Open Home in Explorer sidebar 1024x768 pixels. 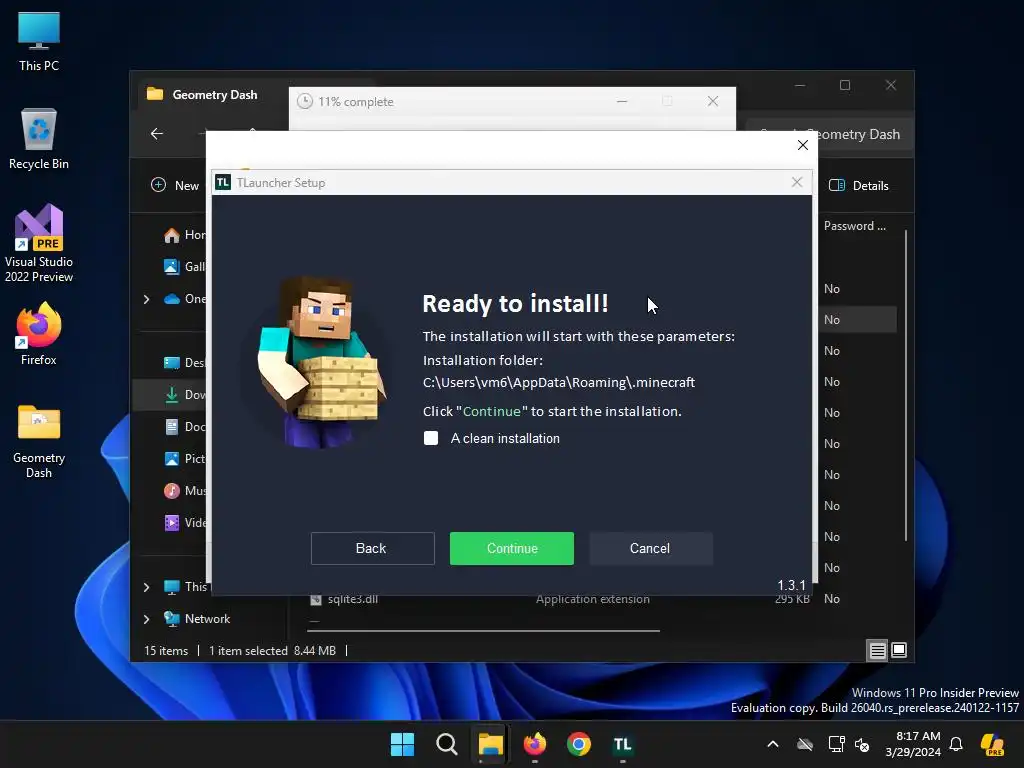pos(185,235)
